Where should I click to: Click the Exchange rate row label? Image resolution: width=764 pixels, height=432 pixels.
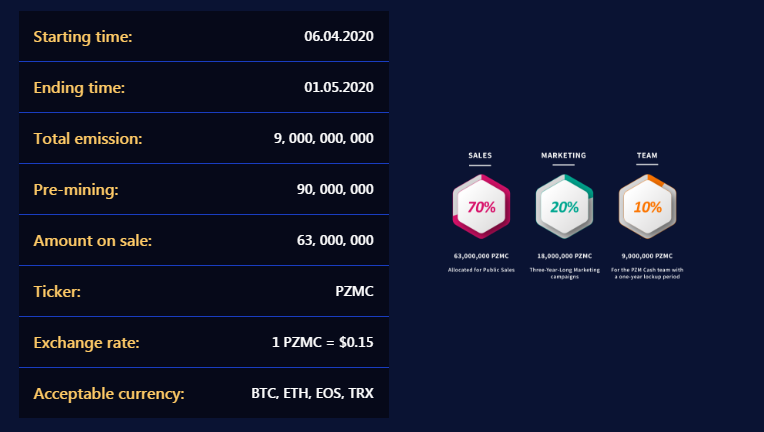click(x=86, y=343)
